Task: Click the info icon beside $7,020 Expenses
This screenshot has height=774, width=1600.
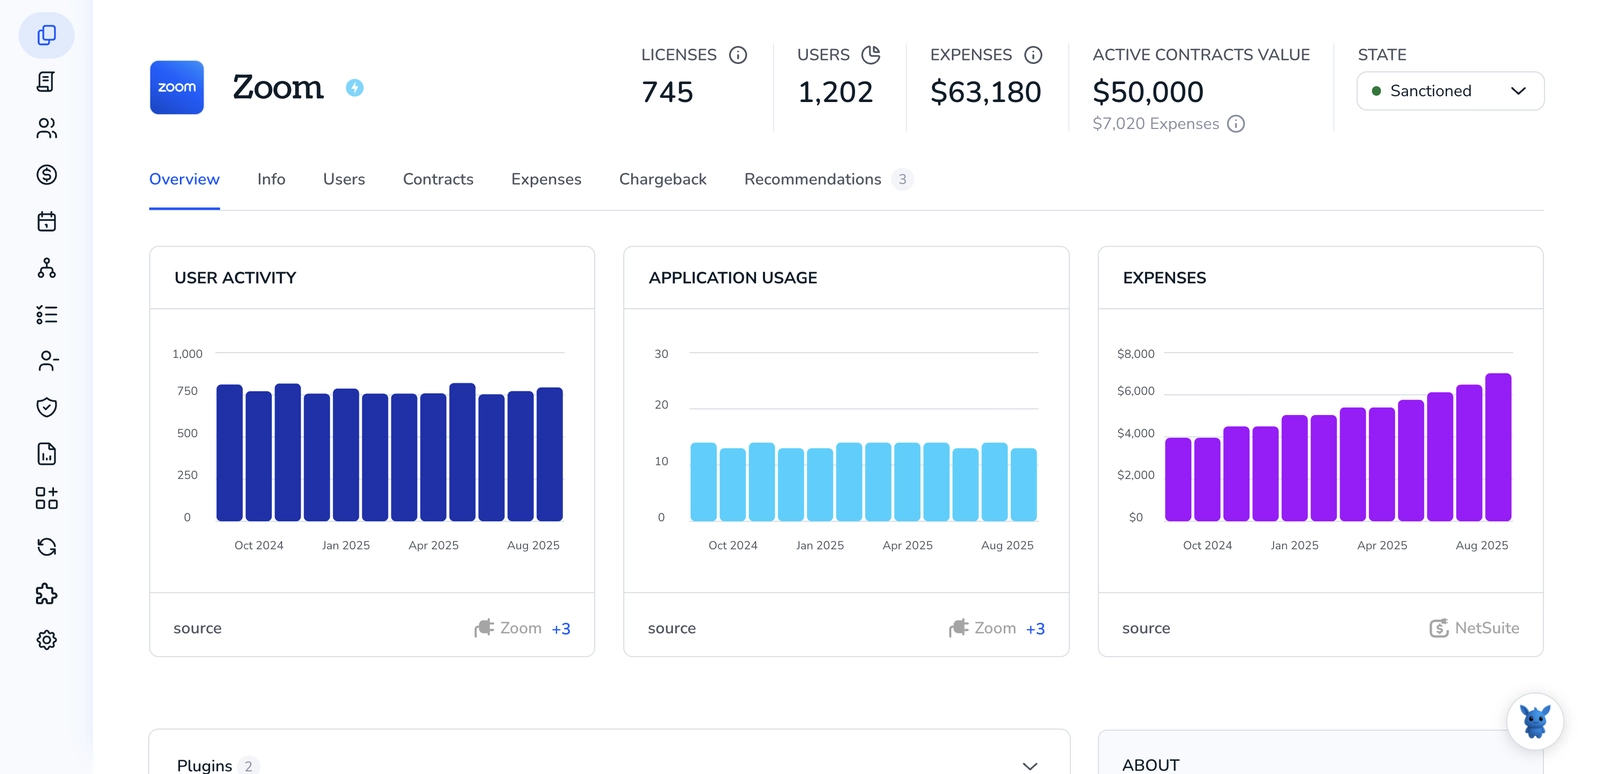Action: coord(1236,124)
